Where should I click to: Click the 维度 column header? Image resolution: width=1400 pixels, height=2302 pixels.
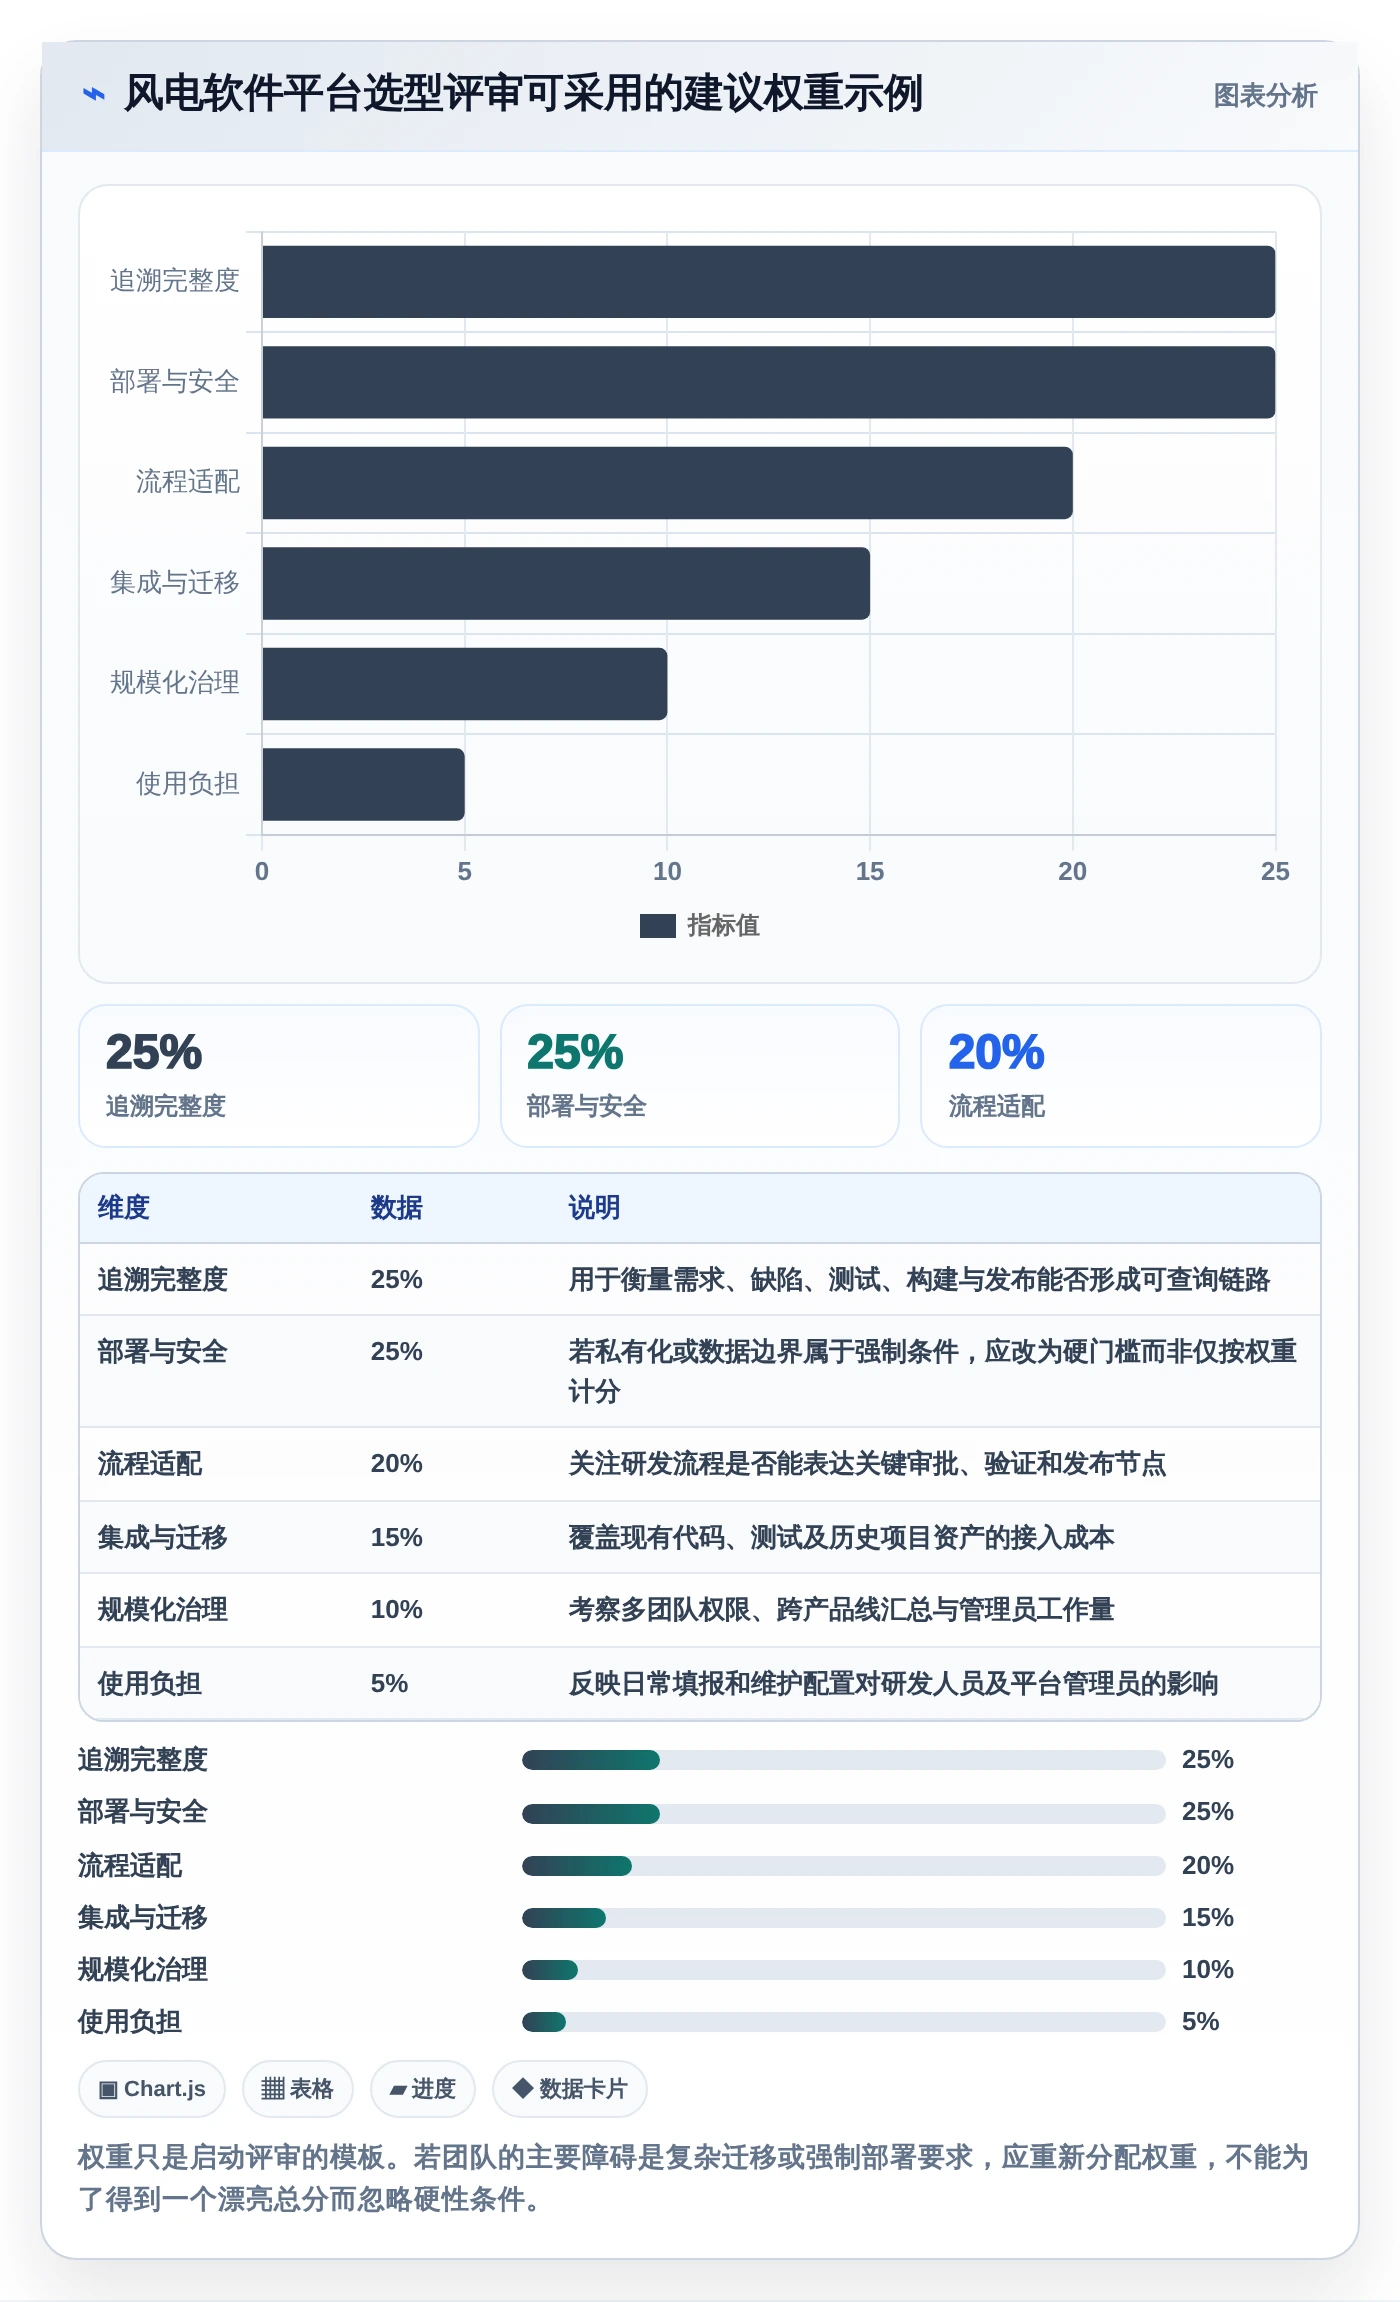tap(124, 1208)
